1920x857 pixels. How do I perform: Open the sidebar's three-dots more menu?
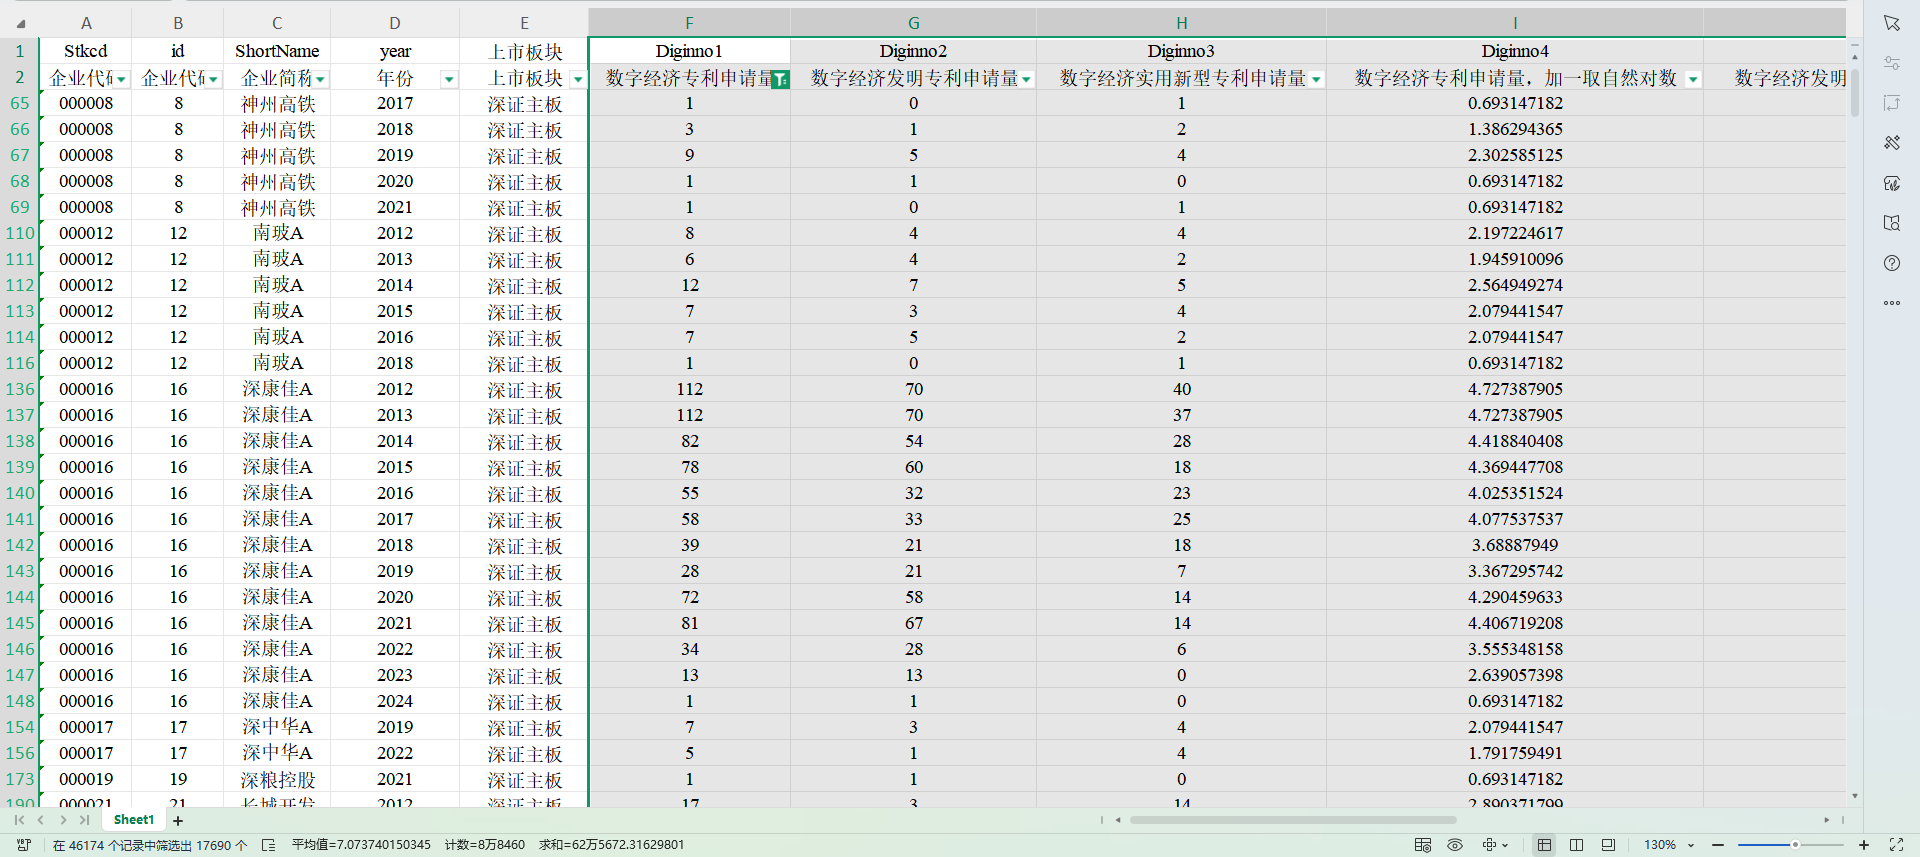[1891, 303]
